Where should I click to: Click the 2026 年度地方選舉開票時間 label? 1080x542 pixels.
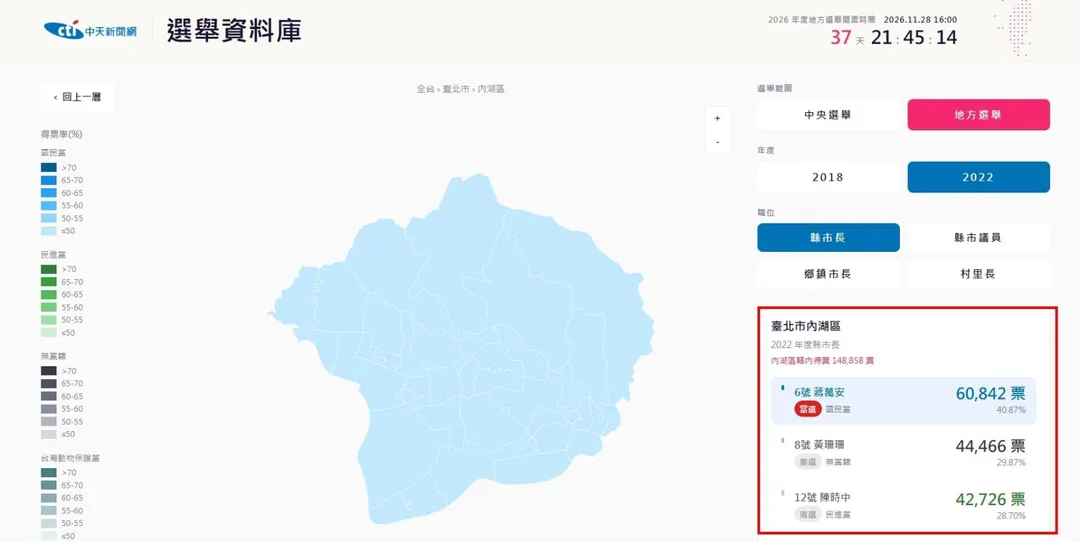822,20
